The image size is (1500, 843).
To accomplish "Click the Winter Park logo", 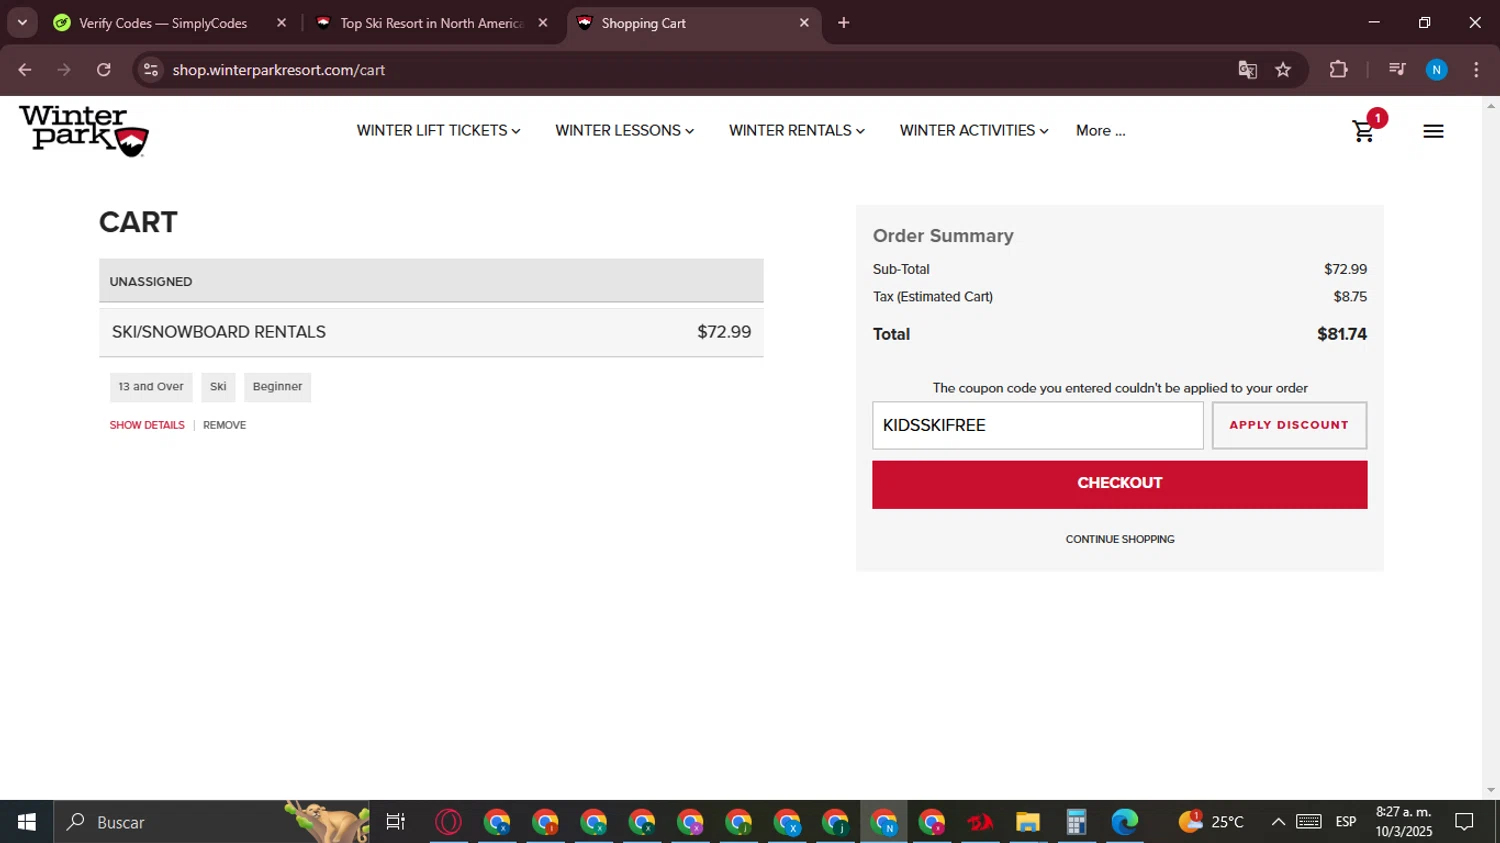I will pyautogui.click(x=84, y=131).
